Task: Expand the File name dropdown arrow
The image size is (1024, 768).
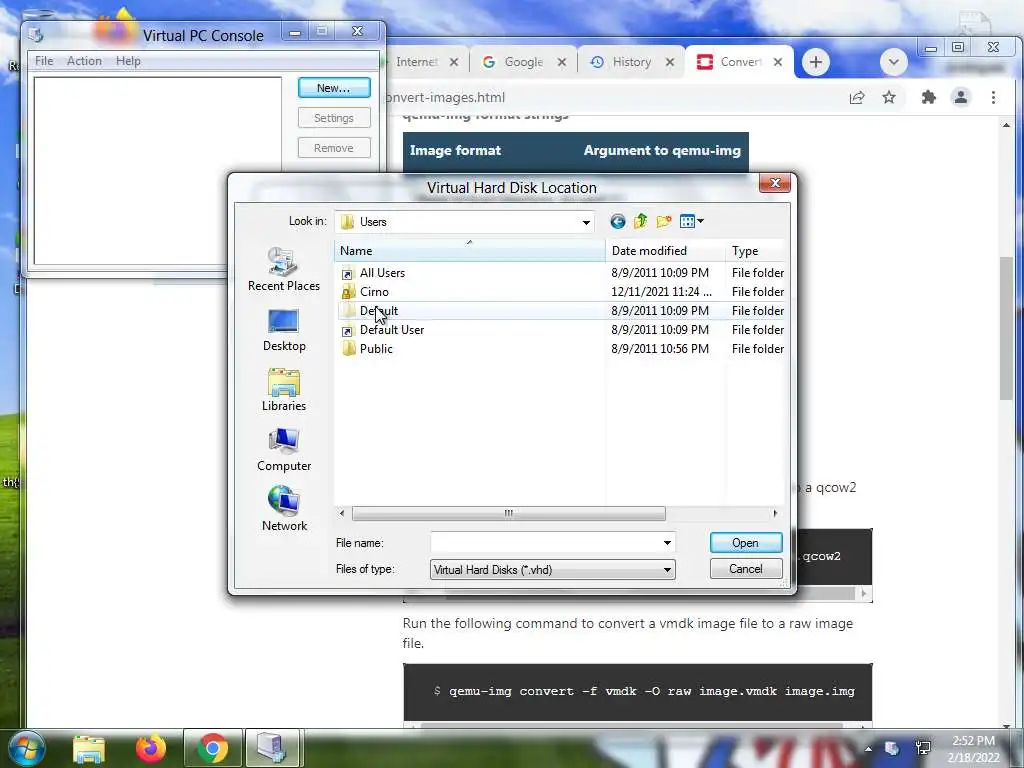Action: click(x=667, y=543)
